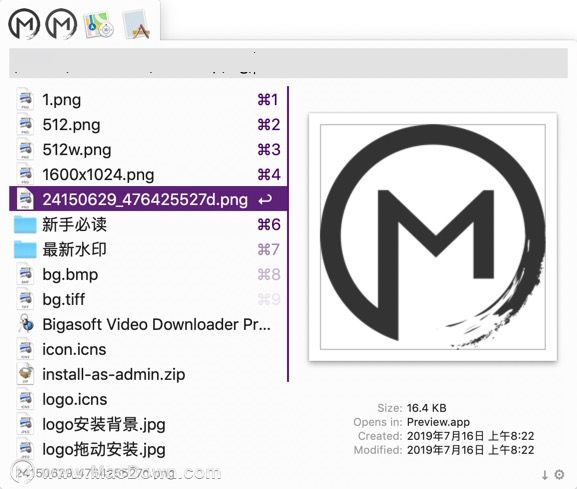
Task: Click the file icon beside 1600x1024.png
Action: coord(25,174)
